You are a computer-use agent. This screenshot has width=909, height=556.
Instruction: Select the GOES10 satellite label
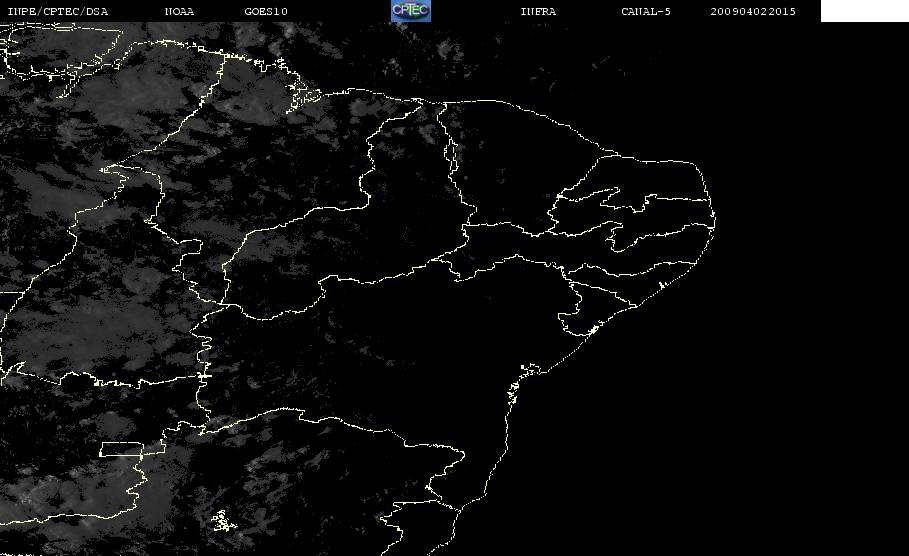pos(266,11)
